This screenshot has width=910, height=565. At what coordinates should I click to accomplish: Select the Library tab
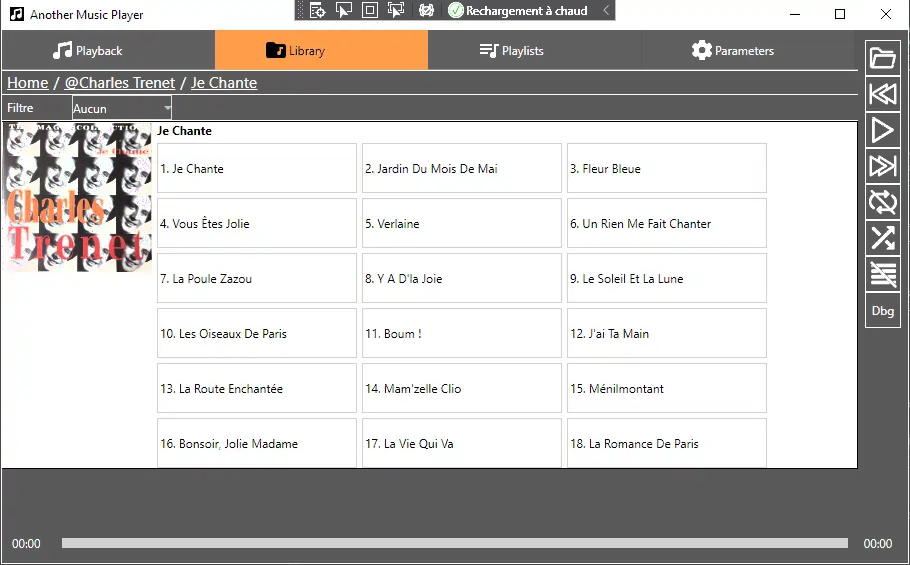(321, 50)
